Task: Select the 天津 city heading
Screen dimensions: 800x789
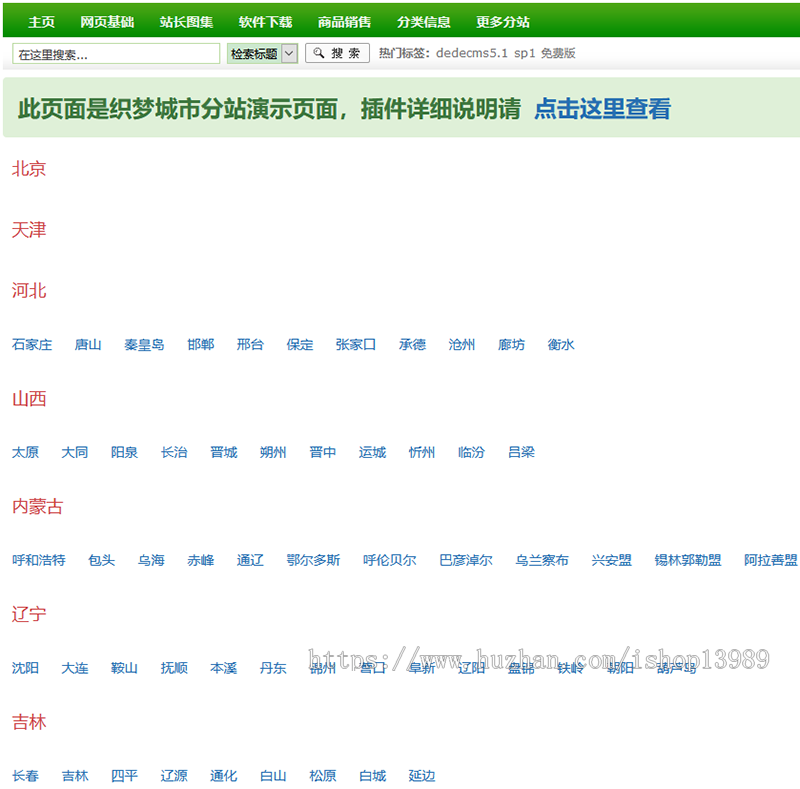Action: [x=28, y=230]
